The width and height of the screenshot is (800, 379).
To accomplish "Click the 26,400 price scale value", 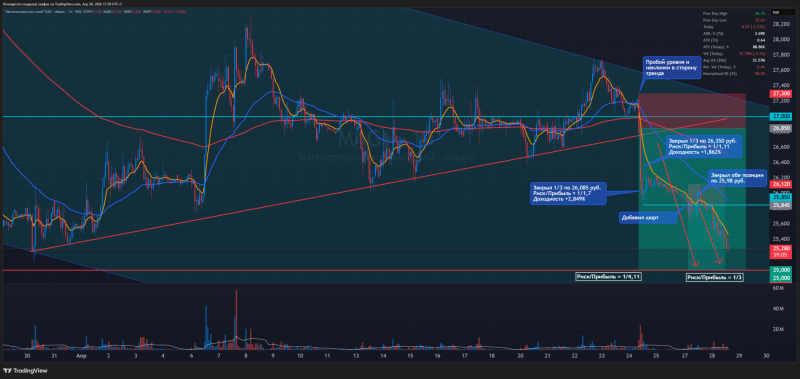I will click(x=782, y=163).
